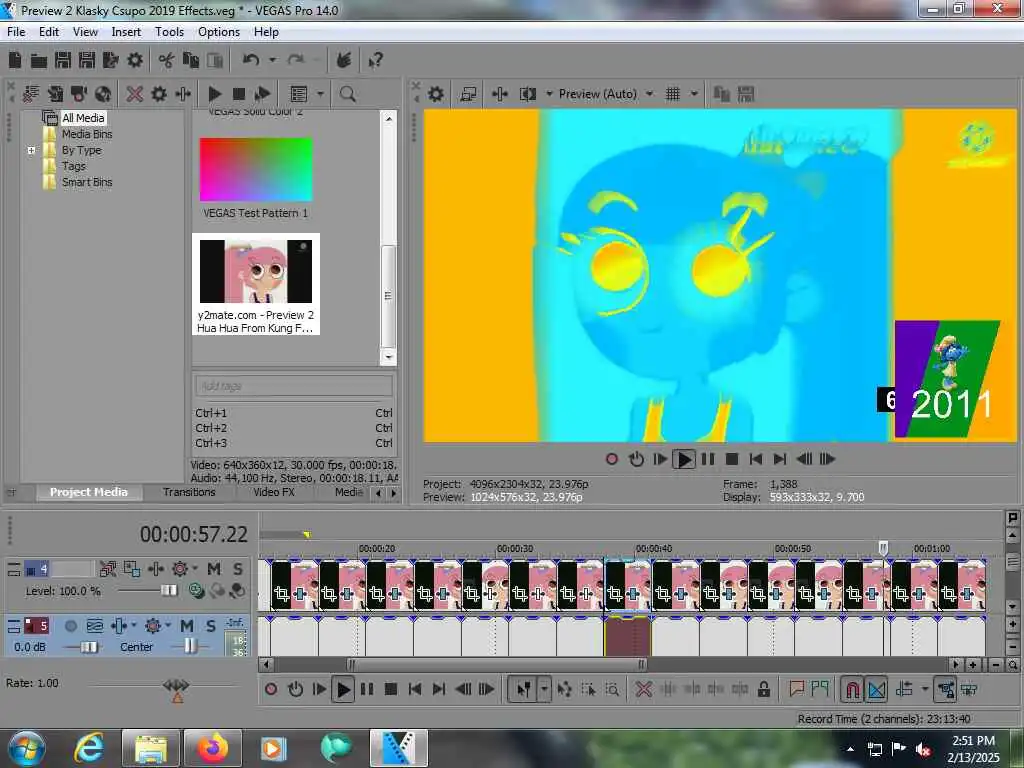Click the Event Pan/Crop icon on first clip
Viewport: 1024px width, 768px height.
point(281,594)
